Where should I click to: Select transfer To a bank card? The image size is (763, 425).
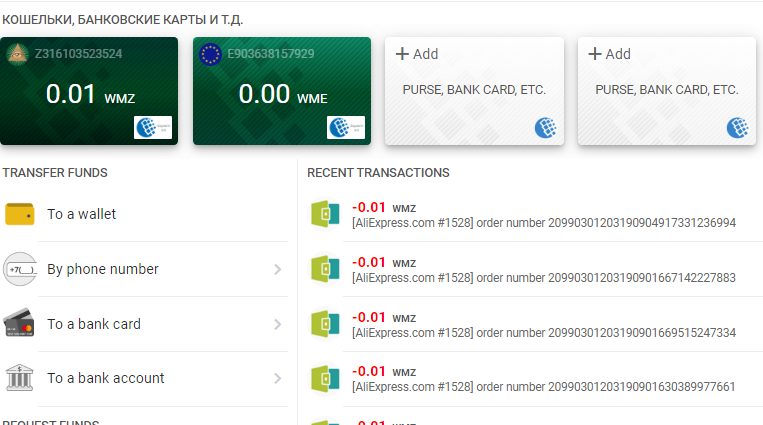145,324
